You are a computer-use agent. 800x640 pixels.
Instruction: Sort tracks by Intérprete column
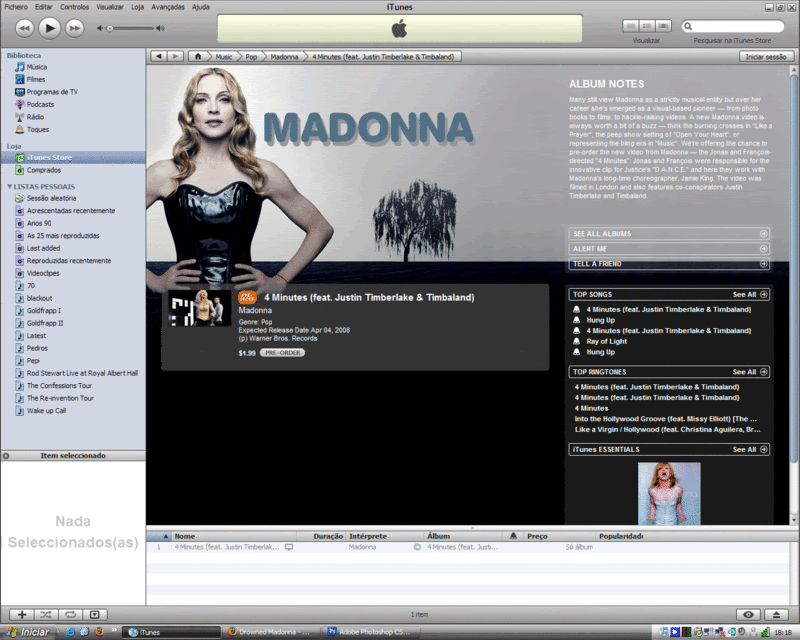coord(385,536)
